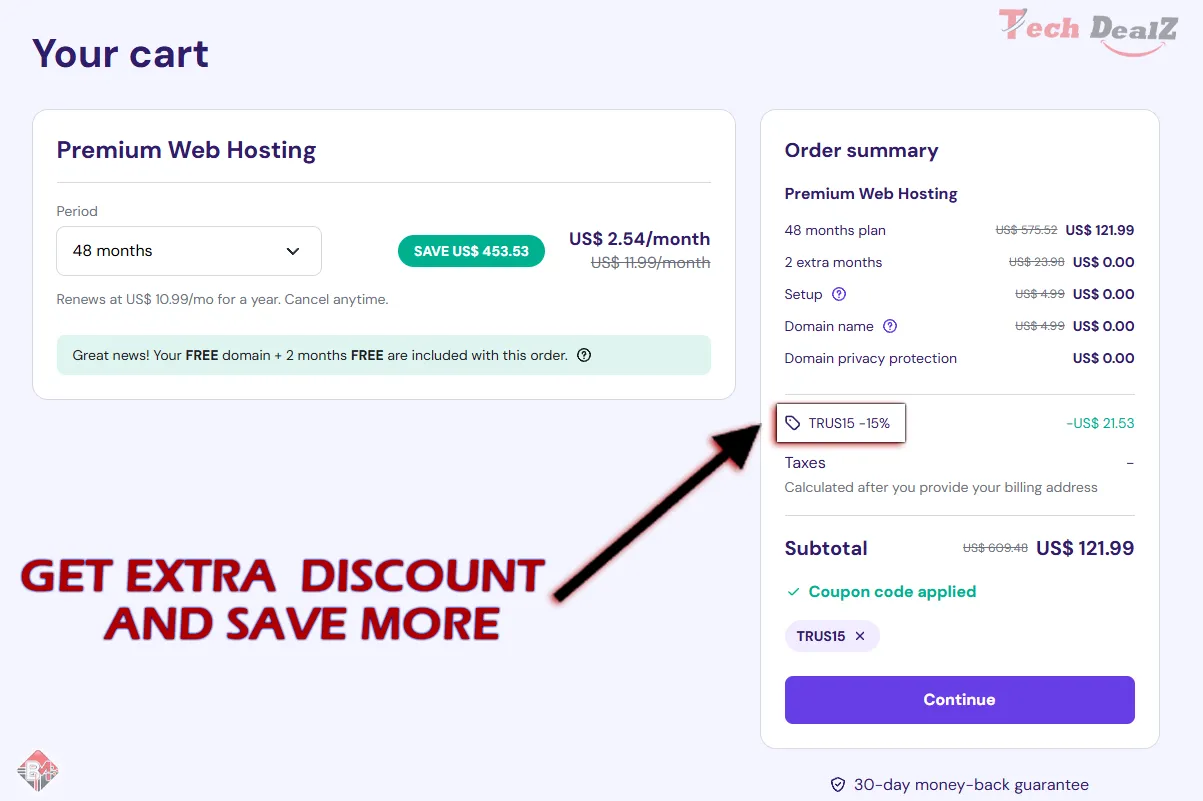
Task: Remove the TRUS15 coupon via X icon
Action: (860, 636)
